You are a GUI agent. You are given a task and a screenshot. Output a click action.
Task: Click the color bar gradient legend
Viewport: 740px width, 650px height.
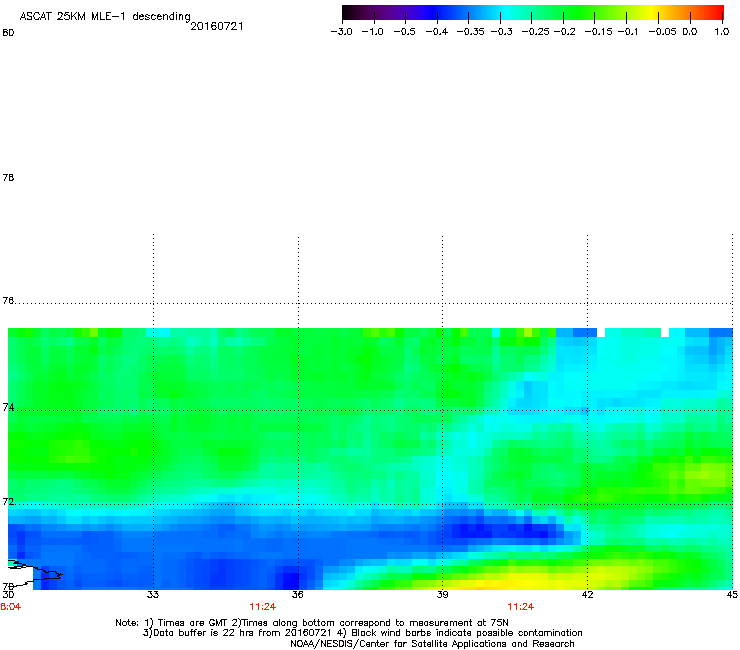pos(533,13)
